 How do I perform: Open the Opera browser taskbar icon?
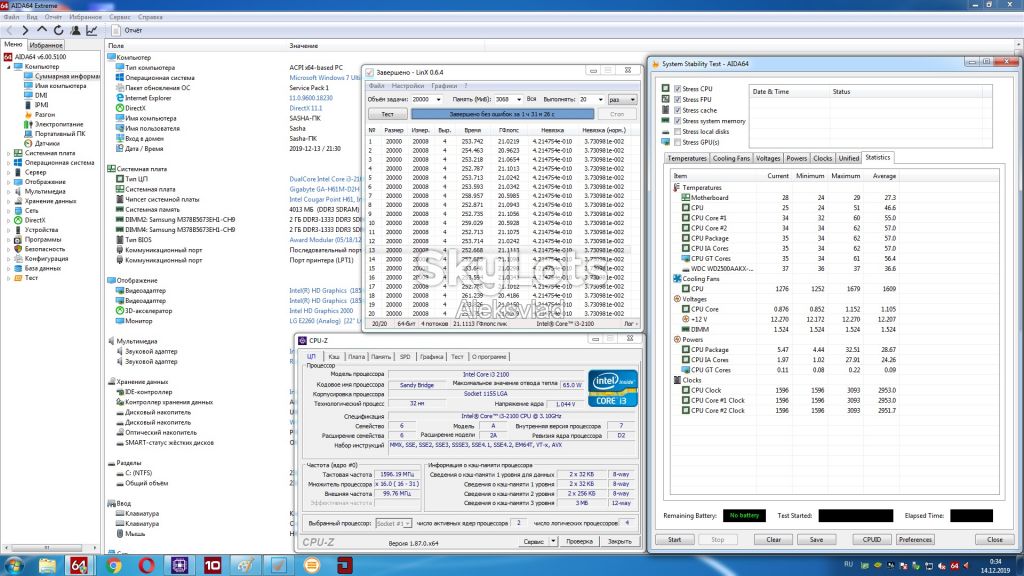[x=146, y=565]
